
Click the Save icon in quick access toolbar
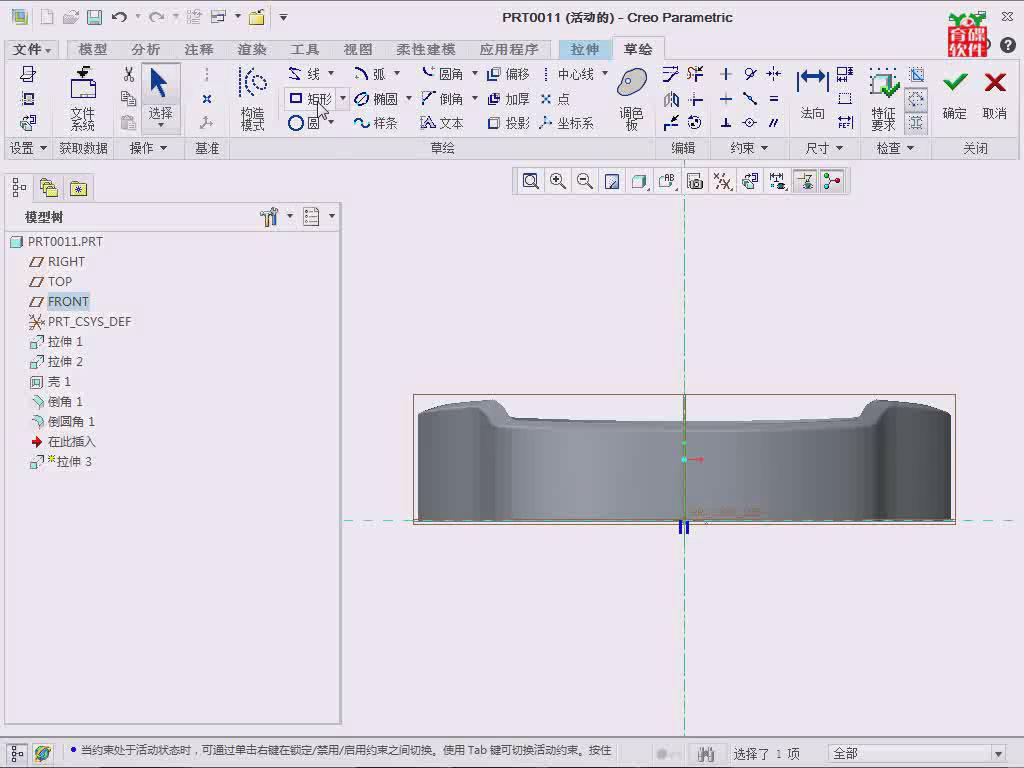(x=95, y=17)
